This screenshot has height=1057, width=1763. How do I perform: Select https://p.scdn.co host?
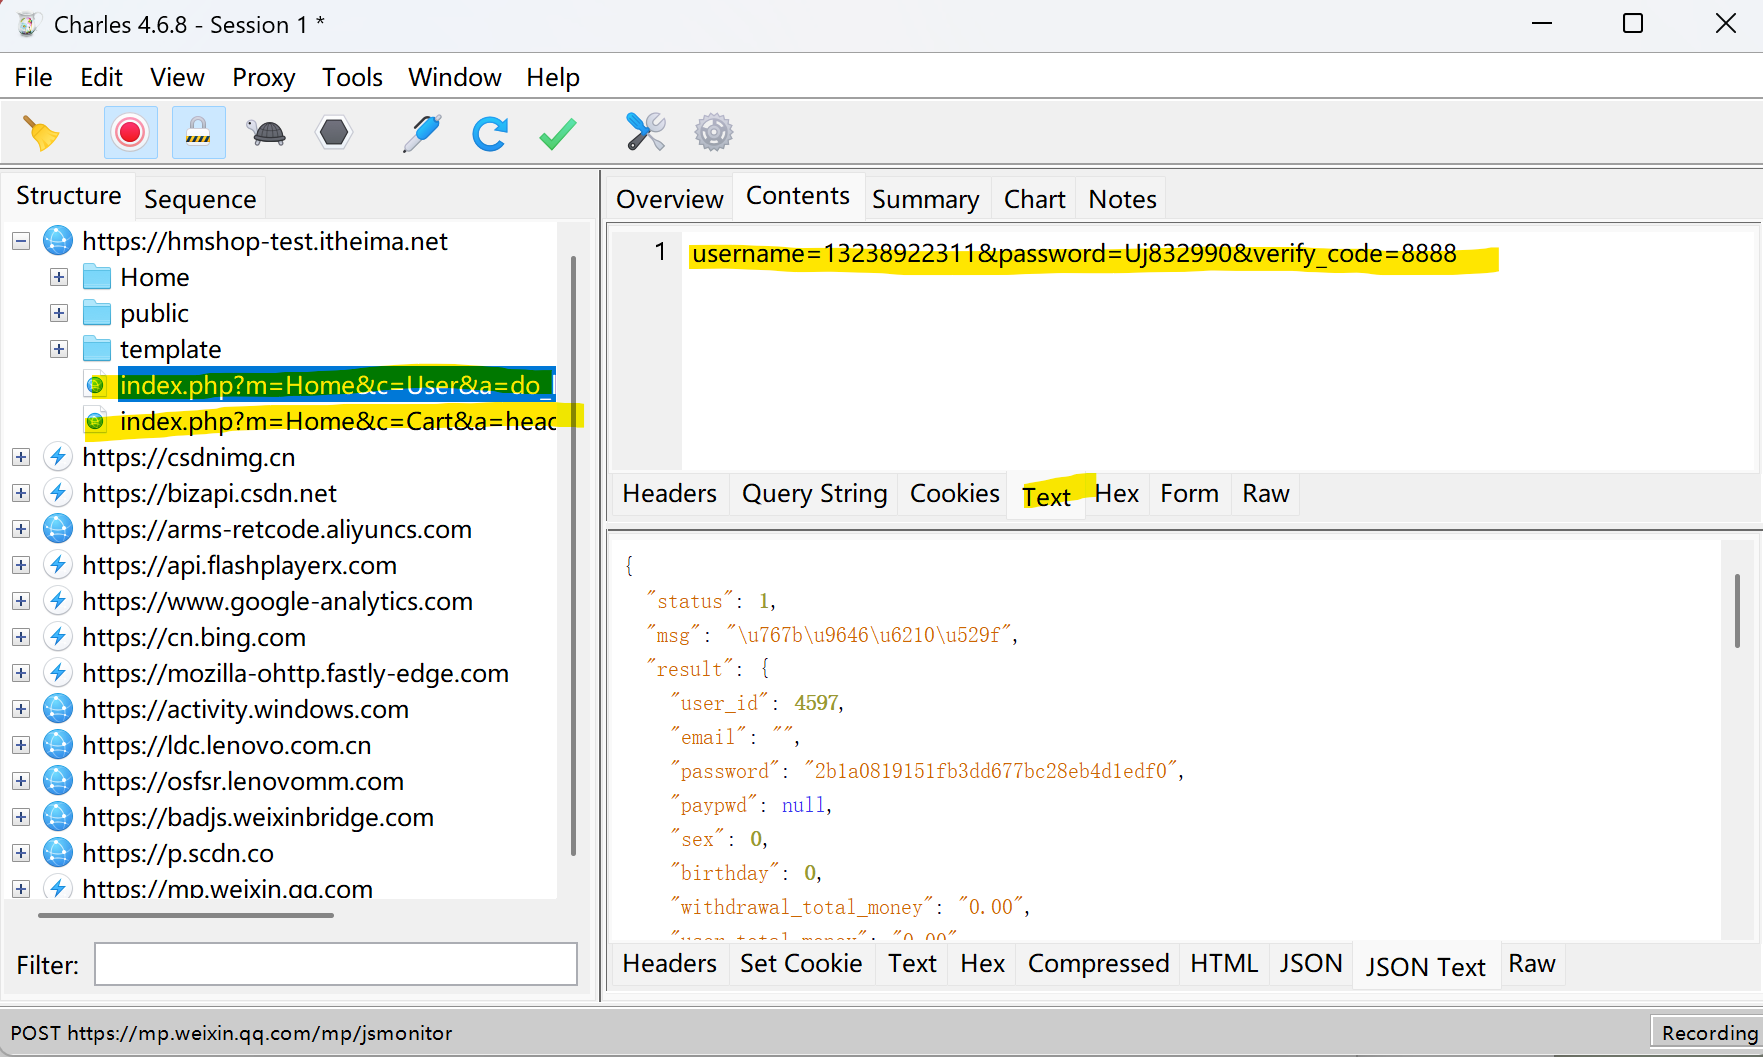pyautogui.click(x=178, y=853)
